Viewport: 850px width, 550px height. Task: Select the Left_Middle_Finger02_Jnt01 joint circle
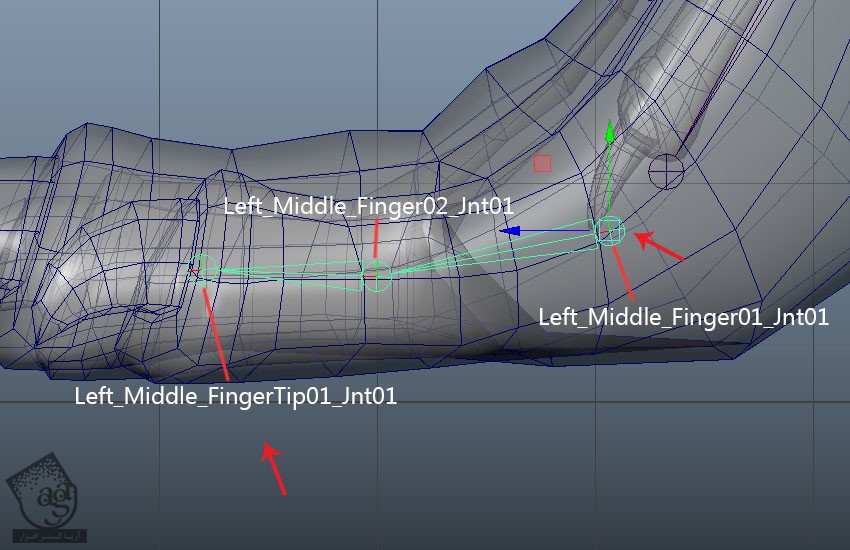pyautogui.click(x=377, y=276)
